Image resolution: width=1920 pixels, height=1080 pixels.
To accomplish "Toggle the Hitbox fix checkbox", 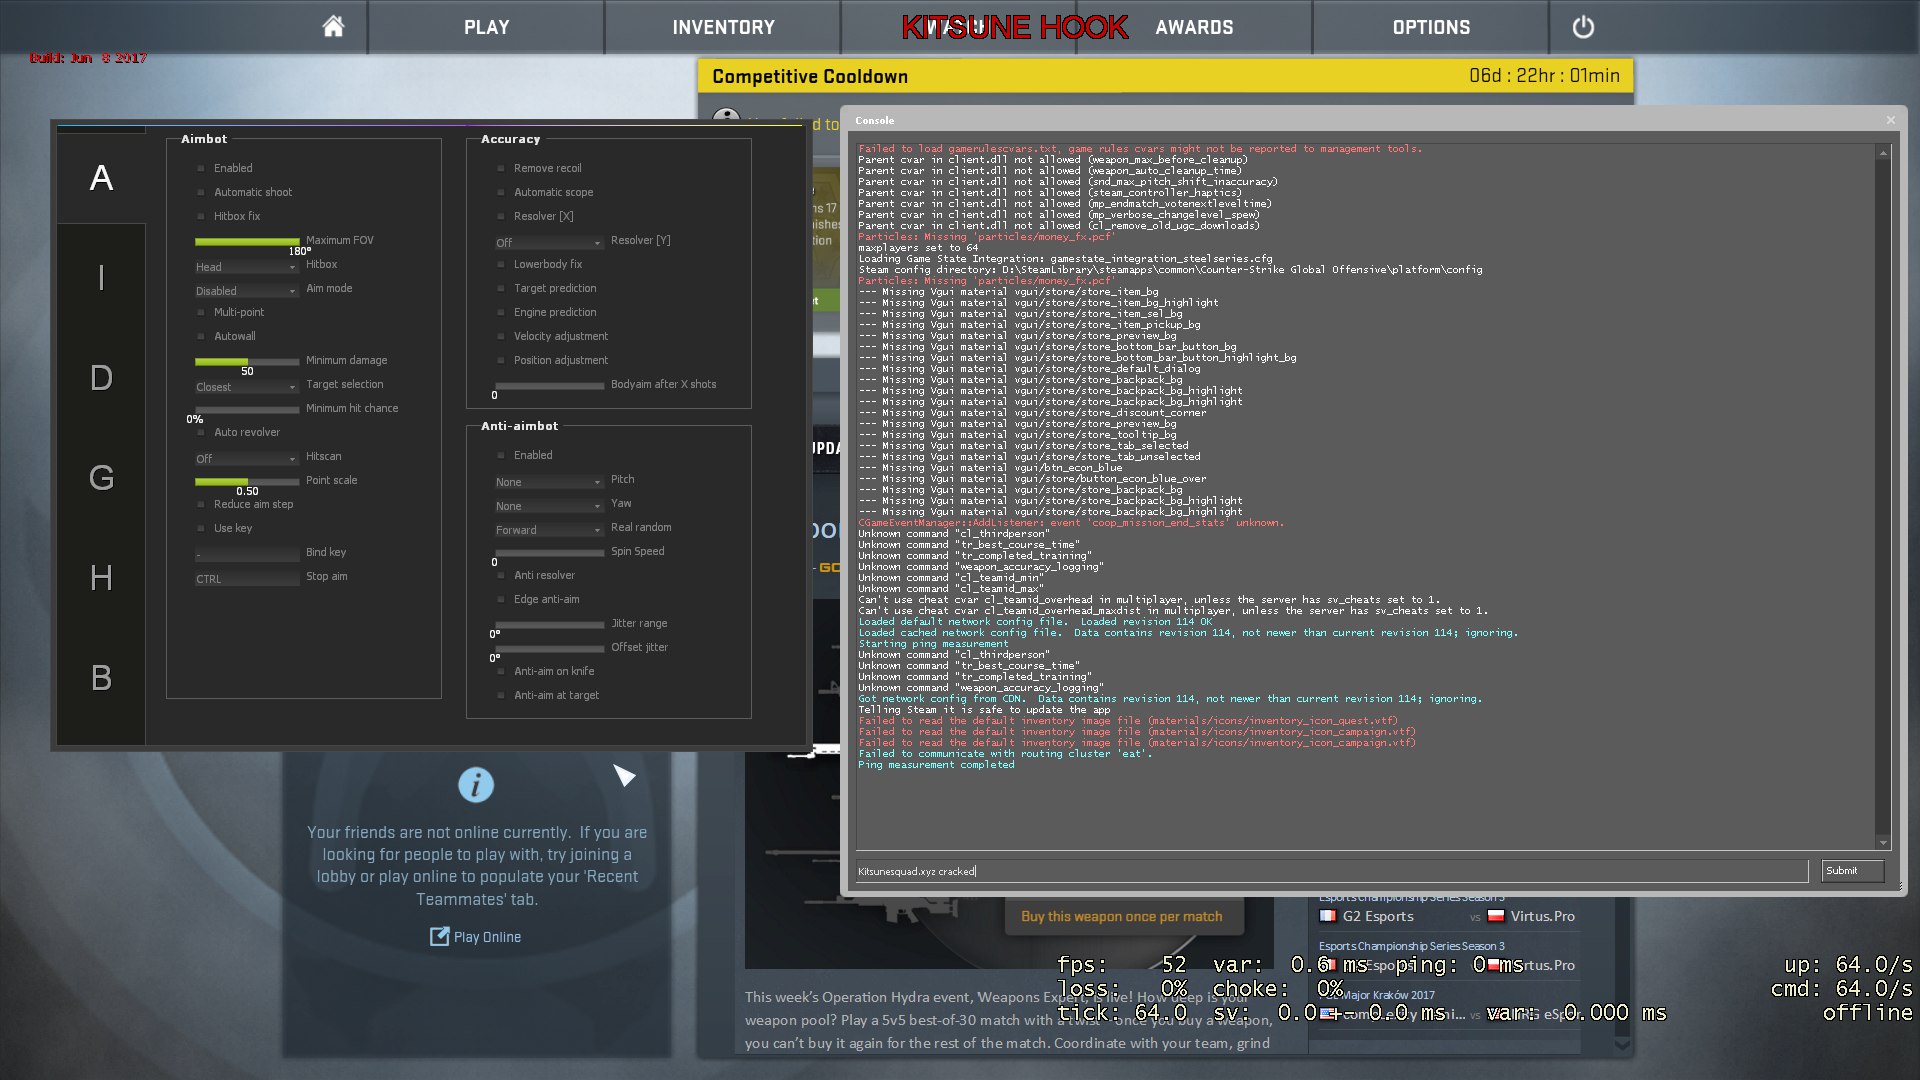I will (x=201, y=216).
